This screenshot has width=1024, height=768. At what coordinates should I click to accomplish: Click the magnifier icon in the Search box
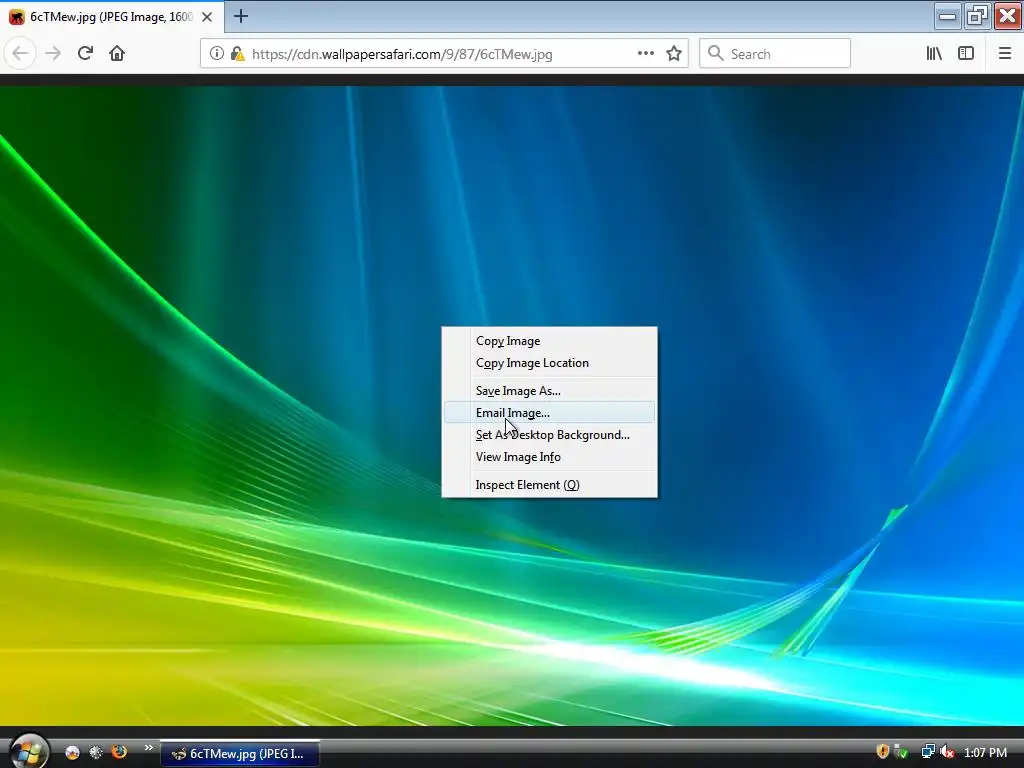(716, 54)
